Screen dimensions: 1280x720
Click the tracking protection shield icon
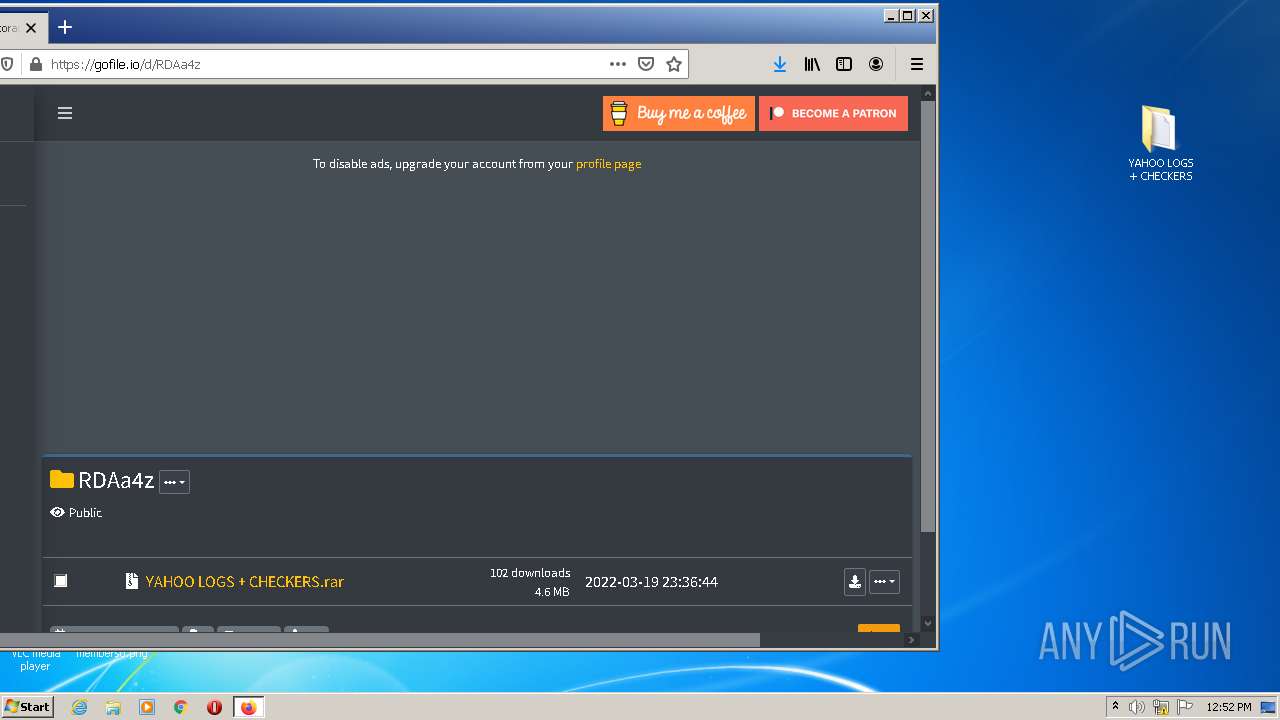point(7,64)
